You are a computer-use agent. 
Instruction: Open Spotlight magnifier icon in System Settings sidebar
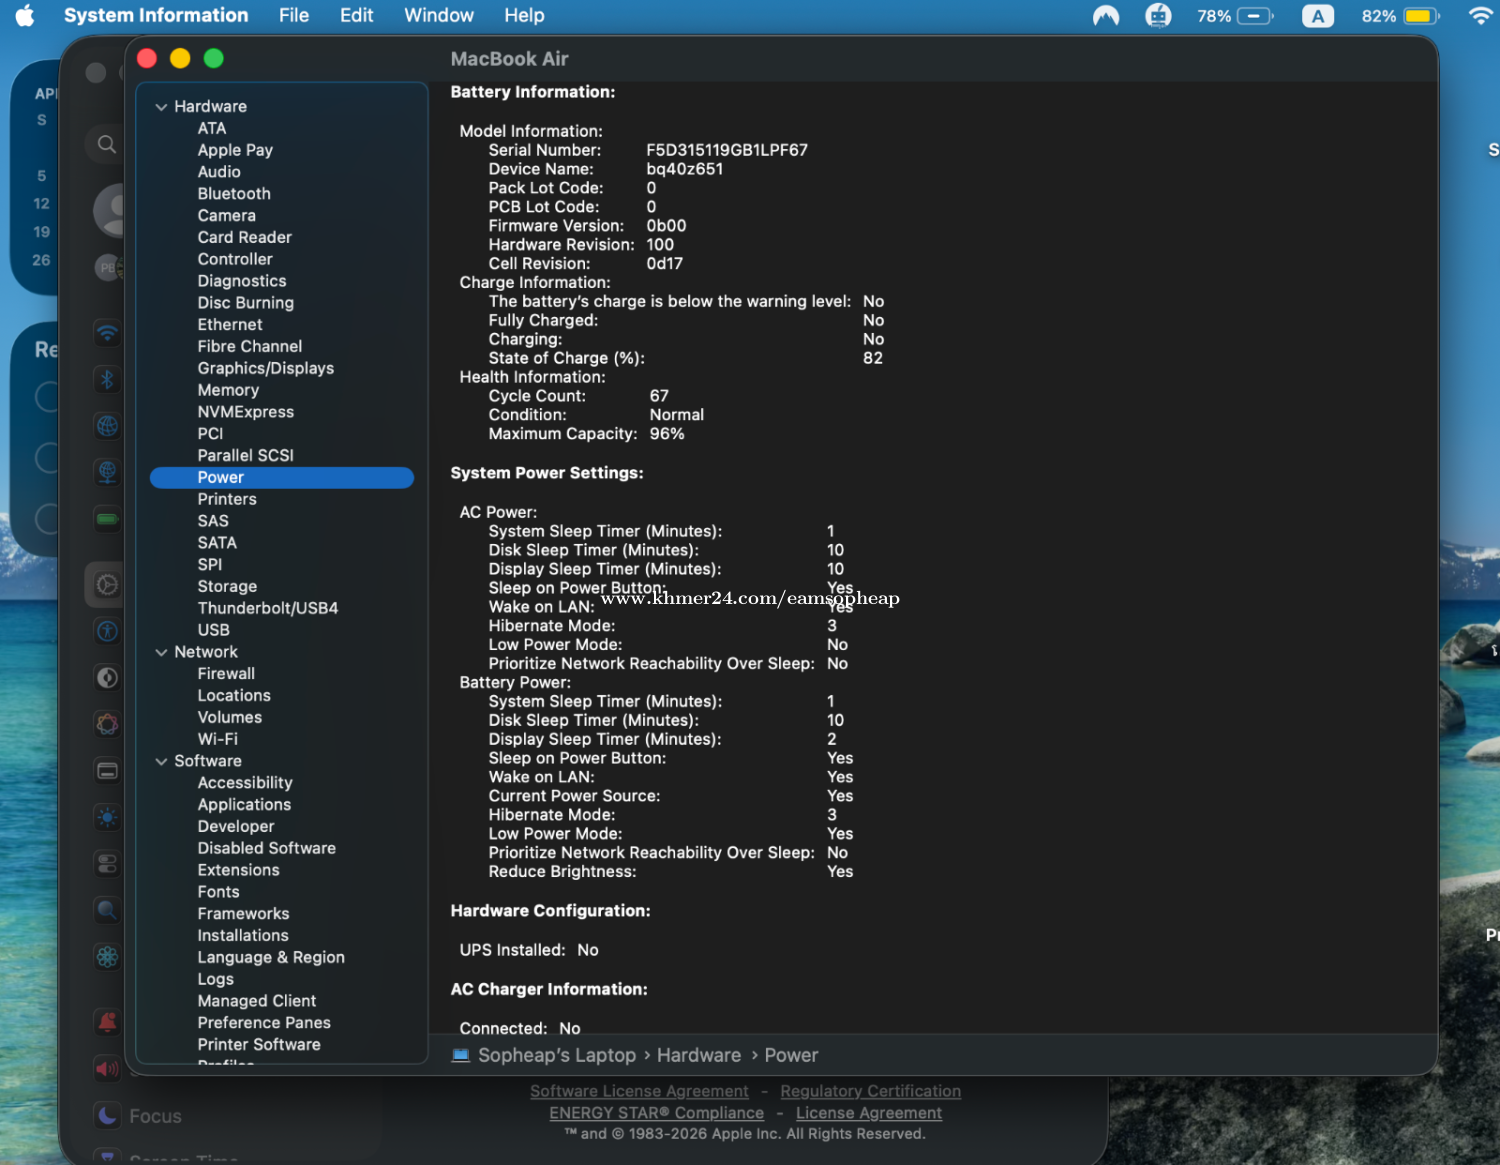pos(107,910)
